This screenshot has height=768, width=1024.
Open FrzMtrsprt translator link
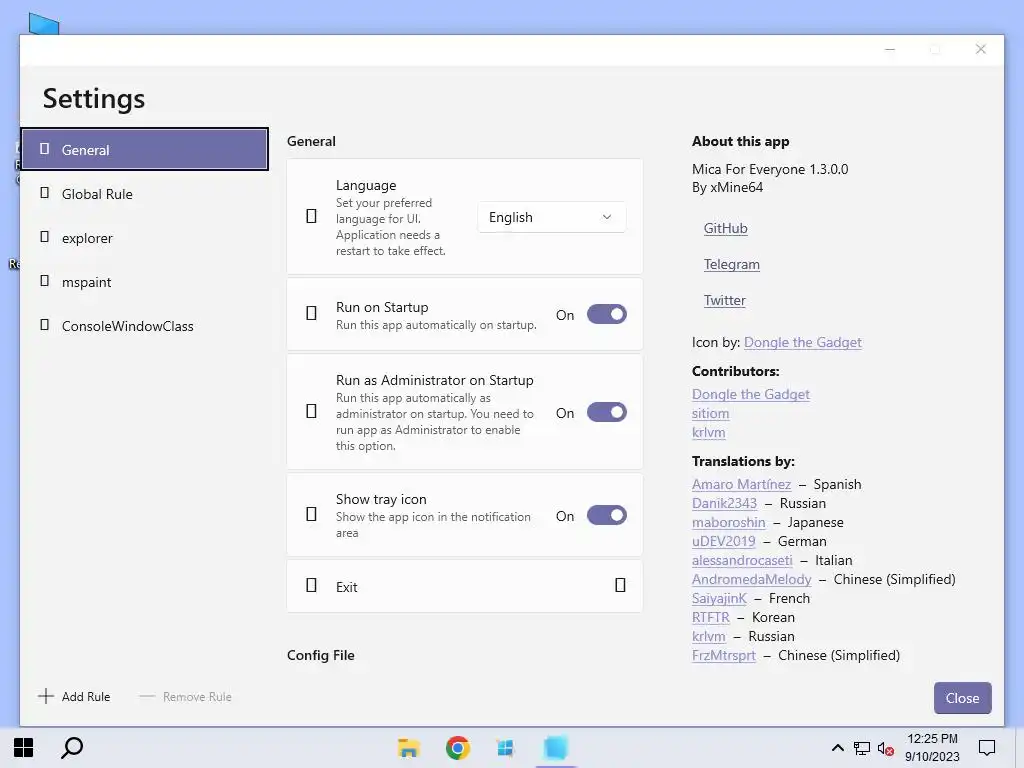point(724,655)
